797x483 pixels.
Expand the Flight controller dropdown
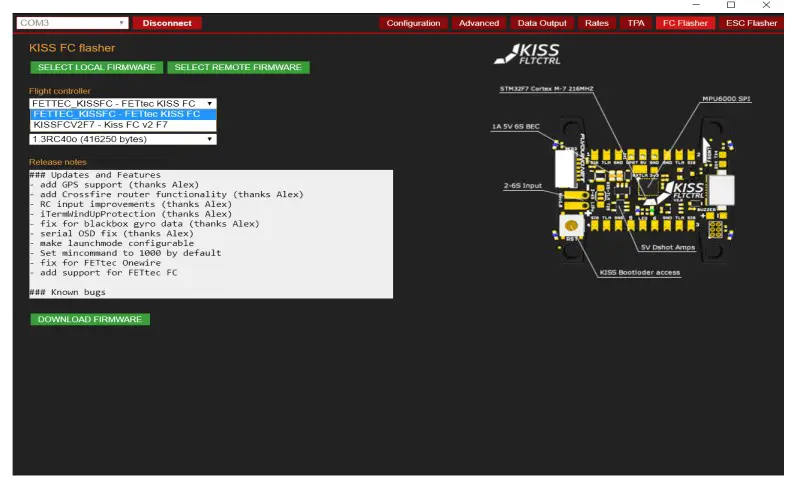point(123,103)
